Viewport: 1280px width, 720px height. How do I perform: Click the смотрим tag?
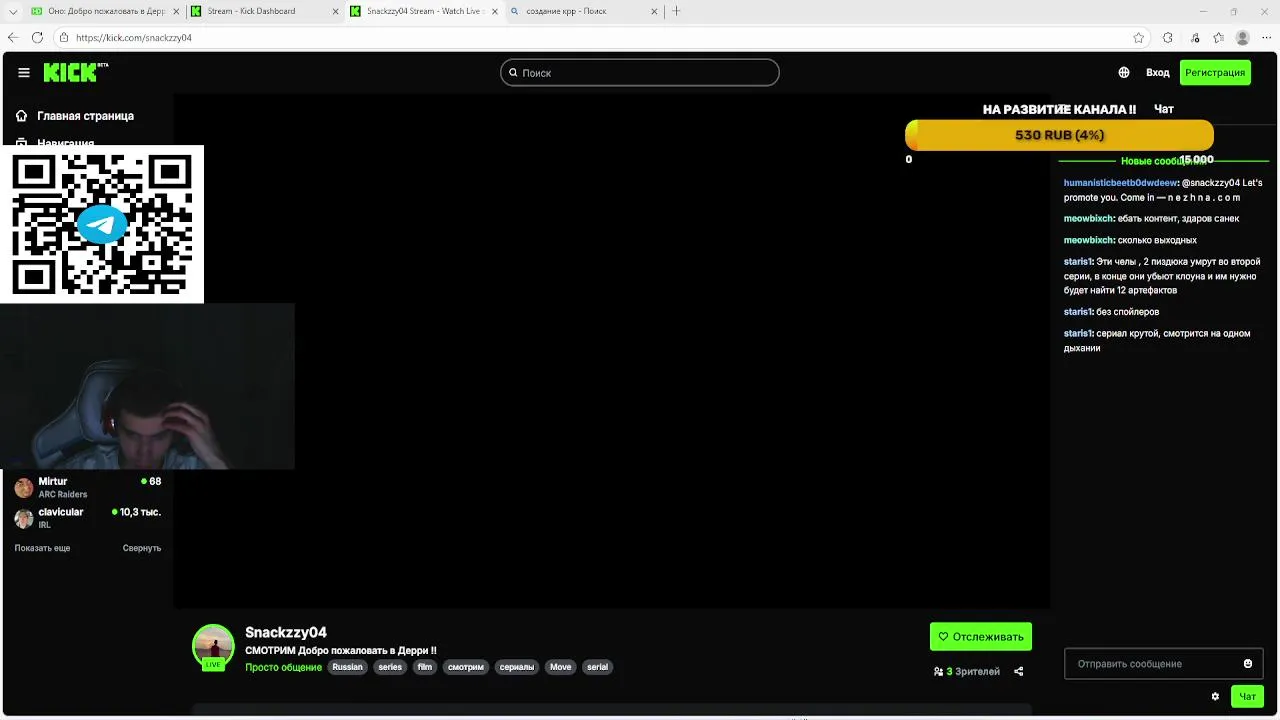click(466, 667)
